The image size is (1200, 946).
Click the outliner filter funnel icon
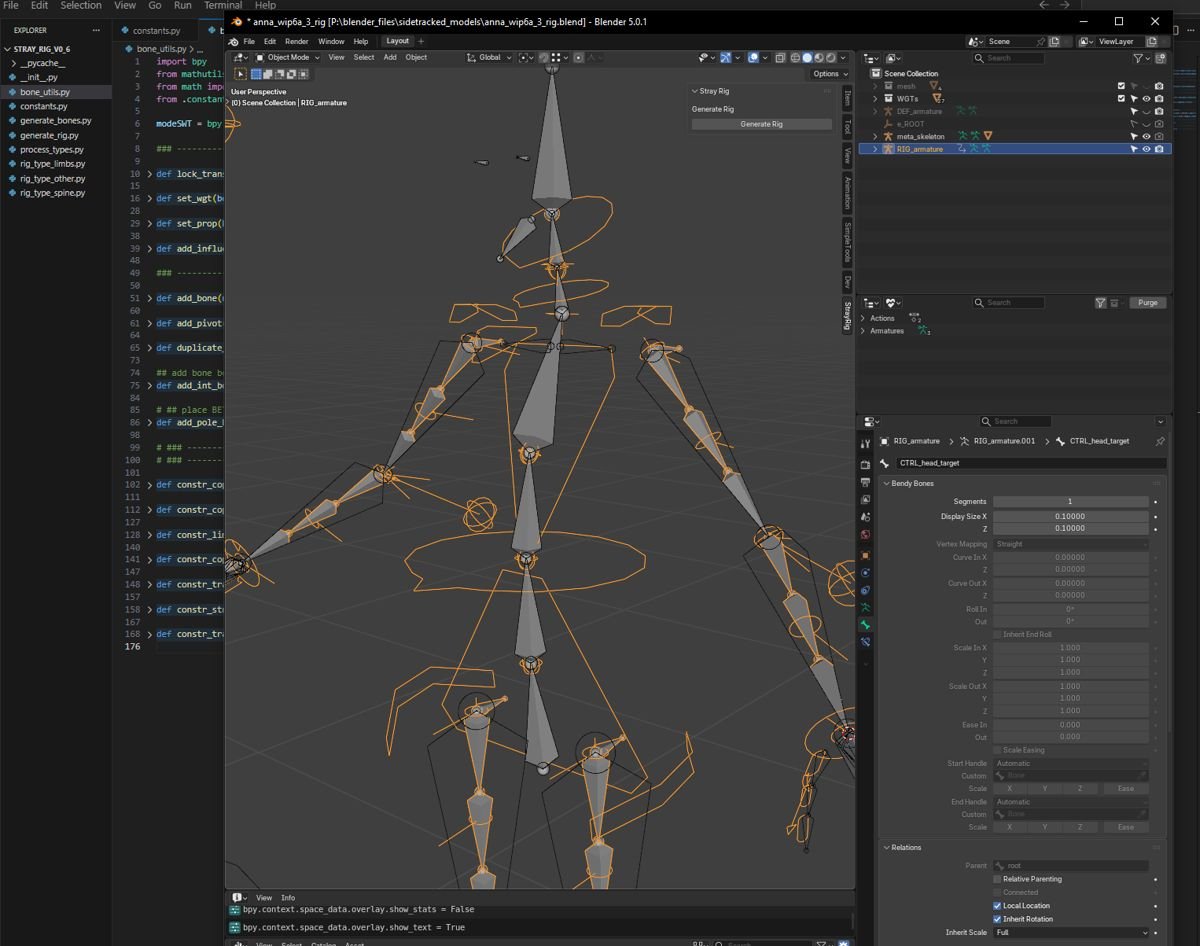pyautogui.click(x=1139, y=58)
